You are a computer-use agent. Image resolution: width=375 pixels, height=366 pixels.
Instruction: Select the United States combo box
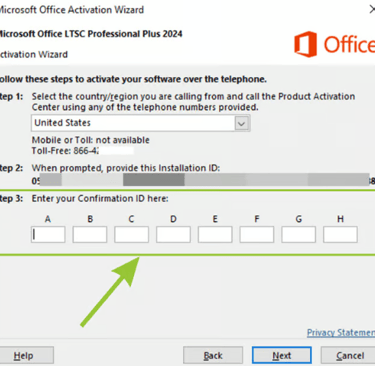(141, 123)
